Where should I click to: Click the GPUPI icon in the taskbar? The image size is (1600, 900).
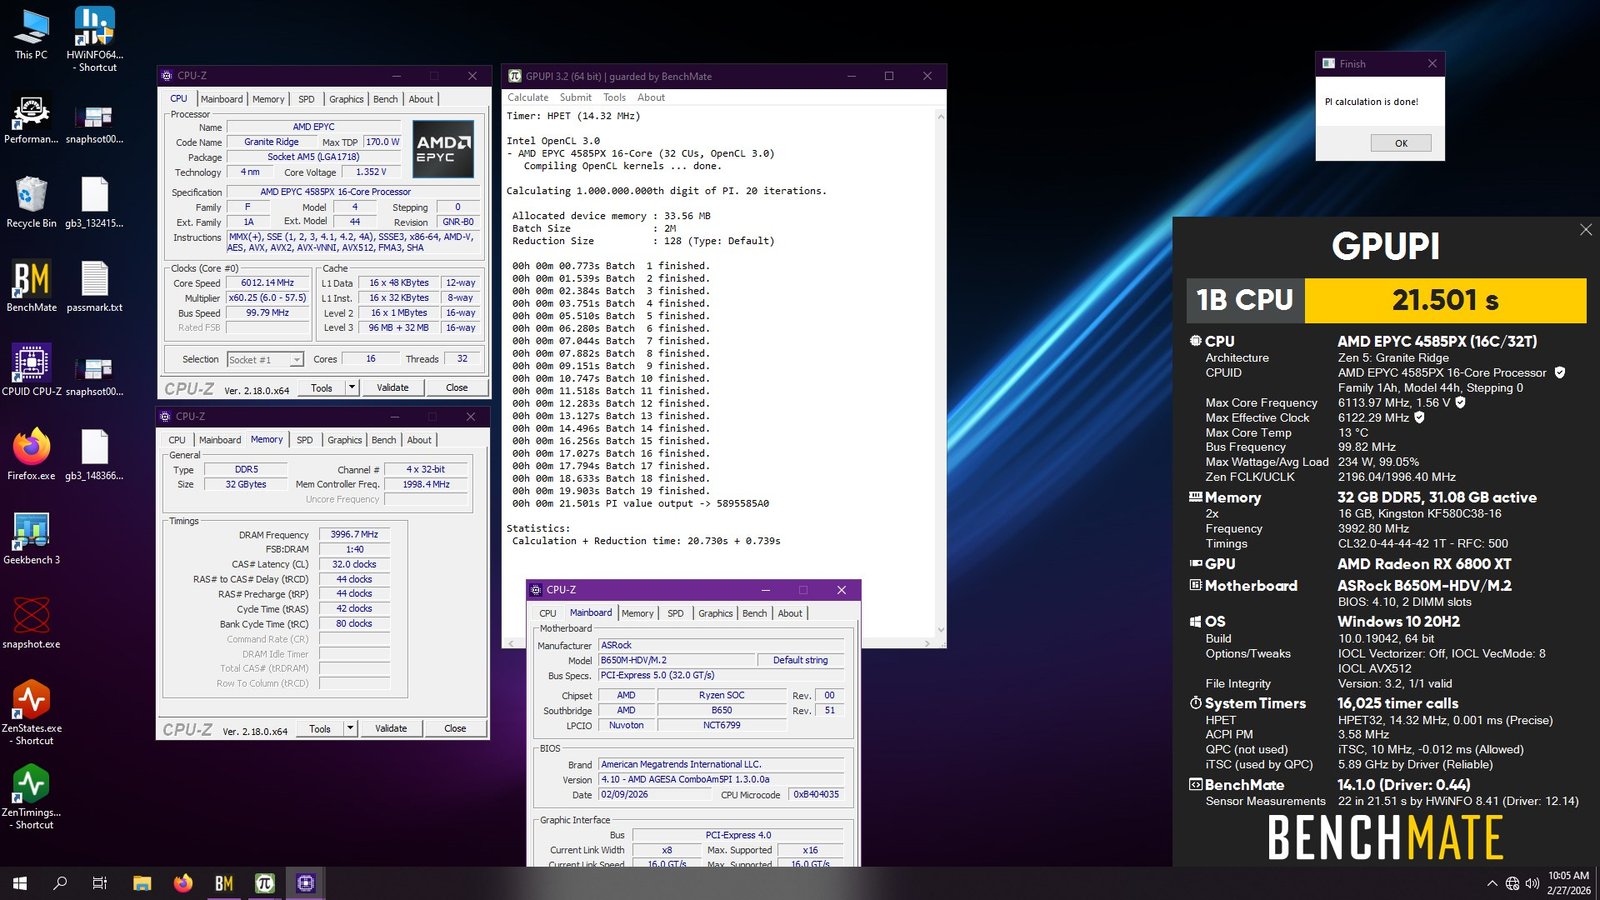coord(264,883)
